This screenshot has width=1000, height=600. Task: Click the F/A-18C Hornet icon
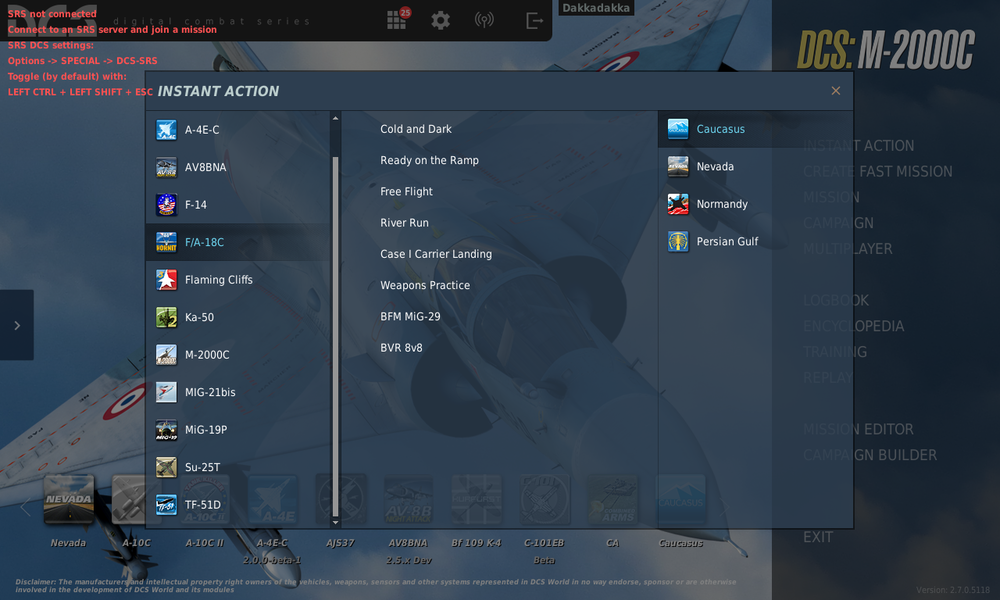click(166, 242)
